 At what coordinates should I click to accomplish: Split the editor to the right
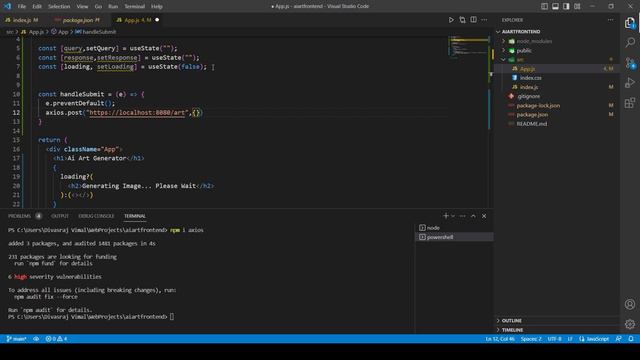click(x=473, y=20)
